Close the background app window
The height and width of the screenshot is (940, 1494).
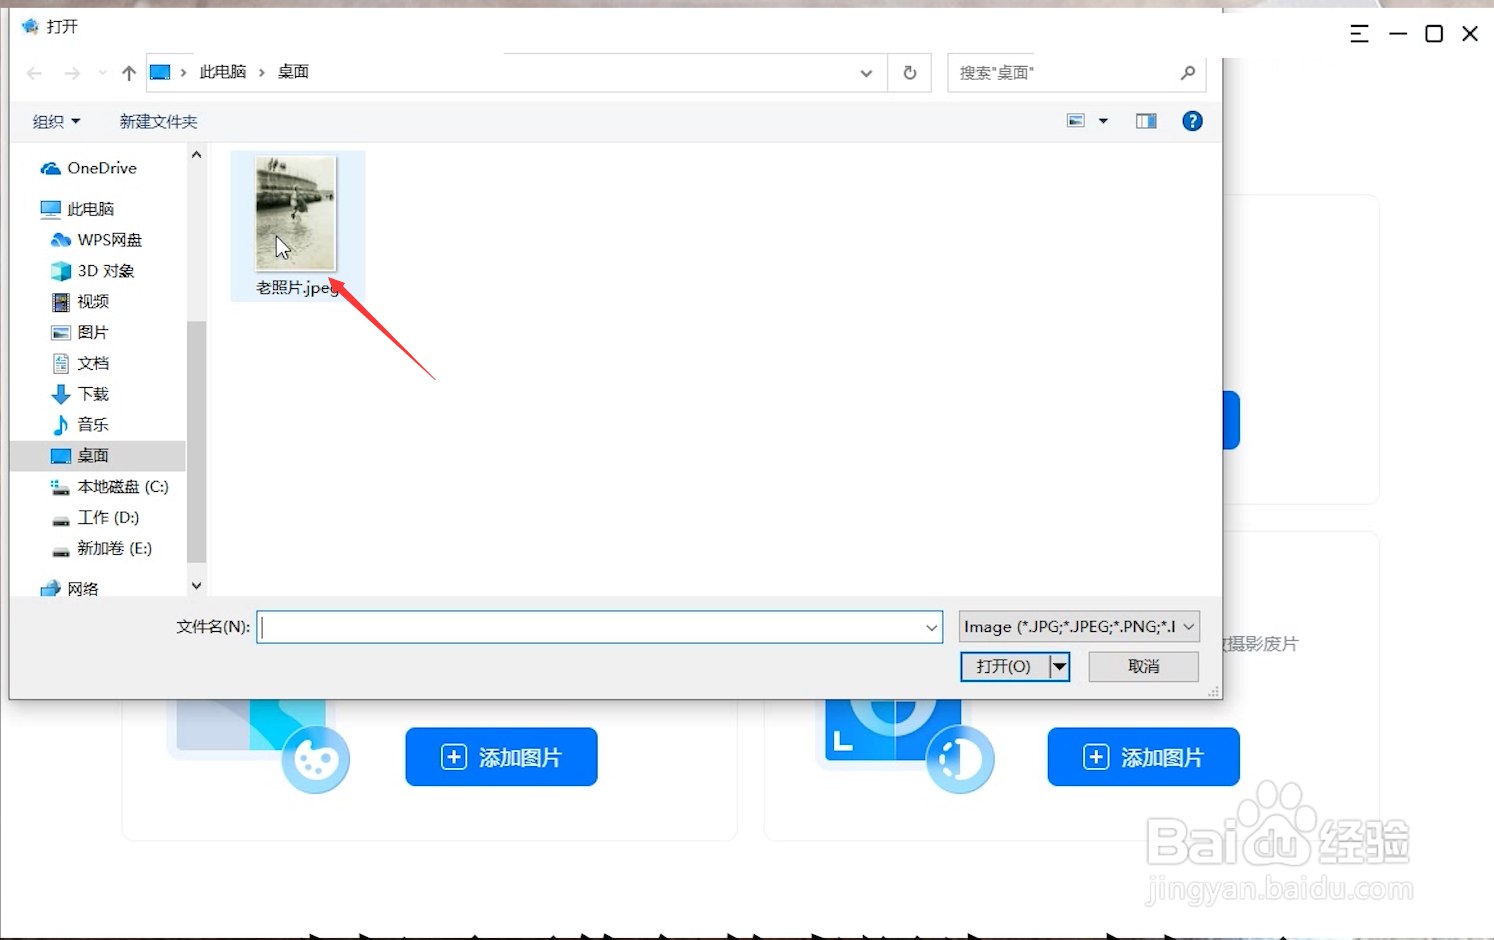[1470, 34]
